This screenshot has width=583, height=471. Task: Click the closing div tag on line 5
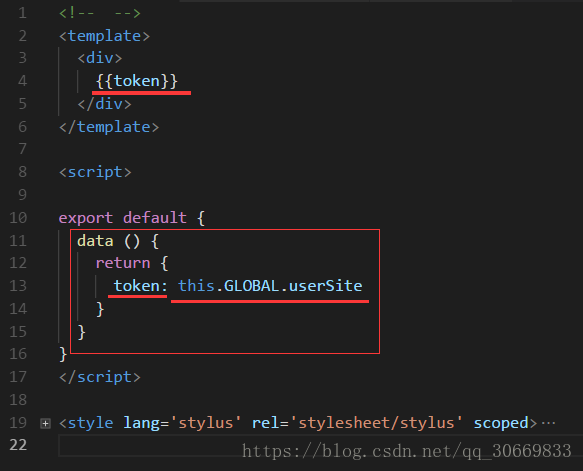[x=104, y=104]
